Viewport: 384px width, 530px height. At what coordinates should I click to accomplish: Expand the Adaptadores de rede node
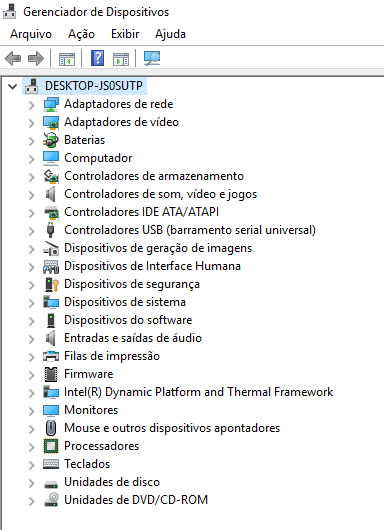[31, 105]
